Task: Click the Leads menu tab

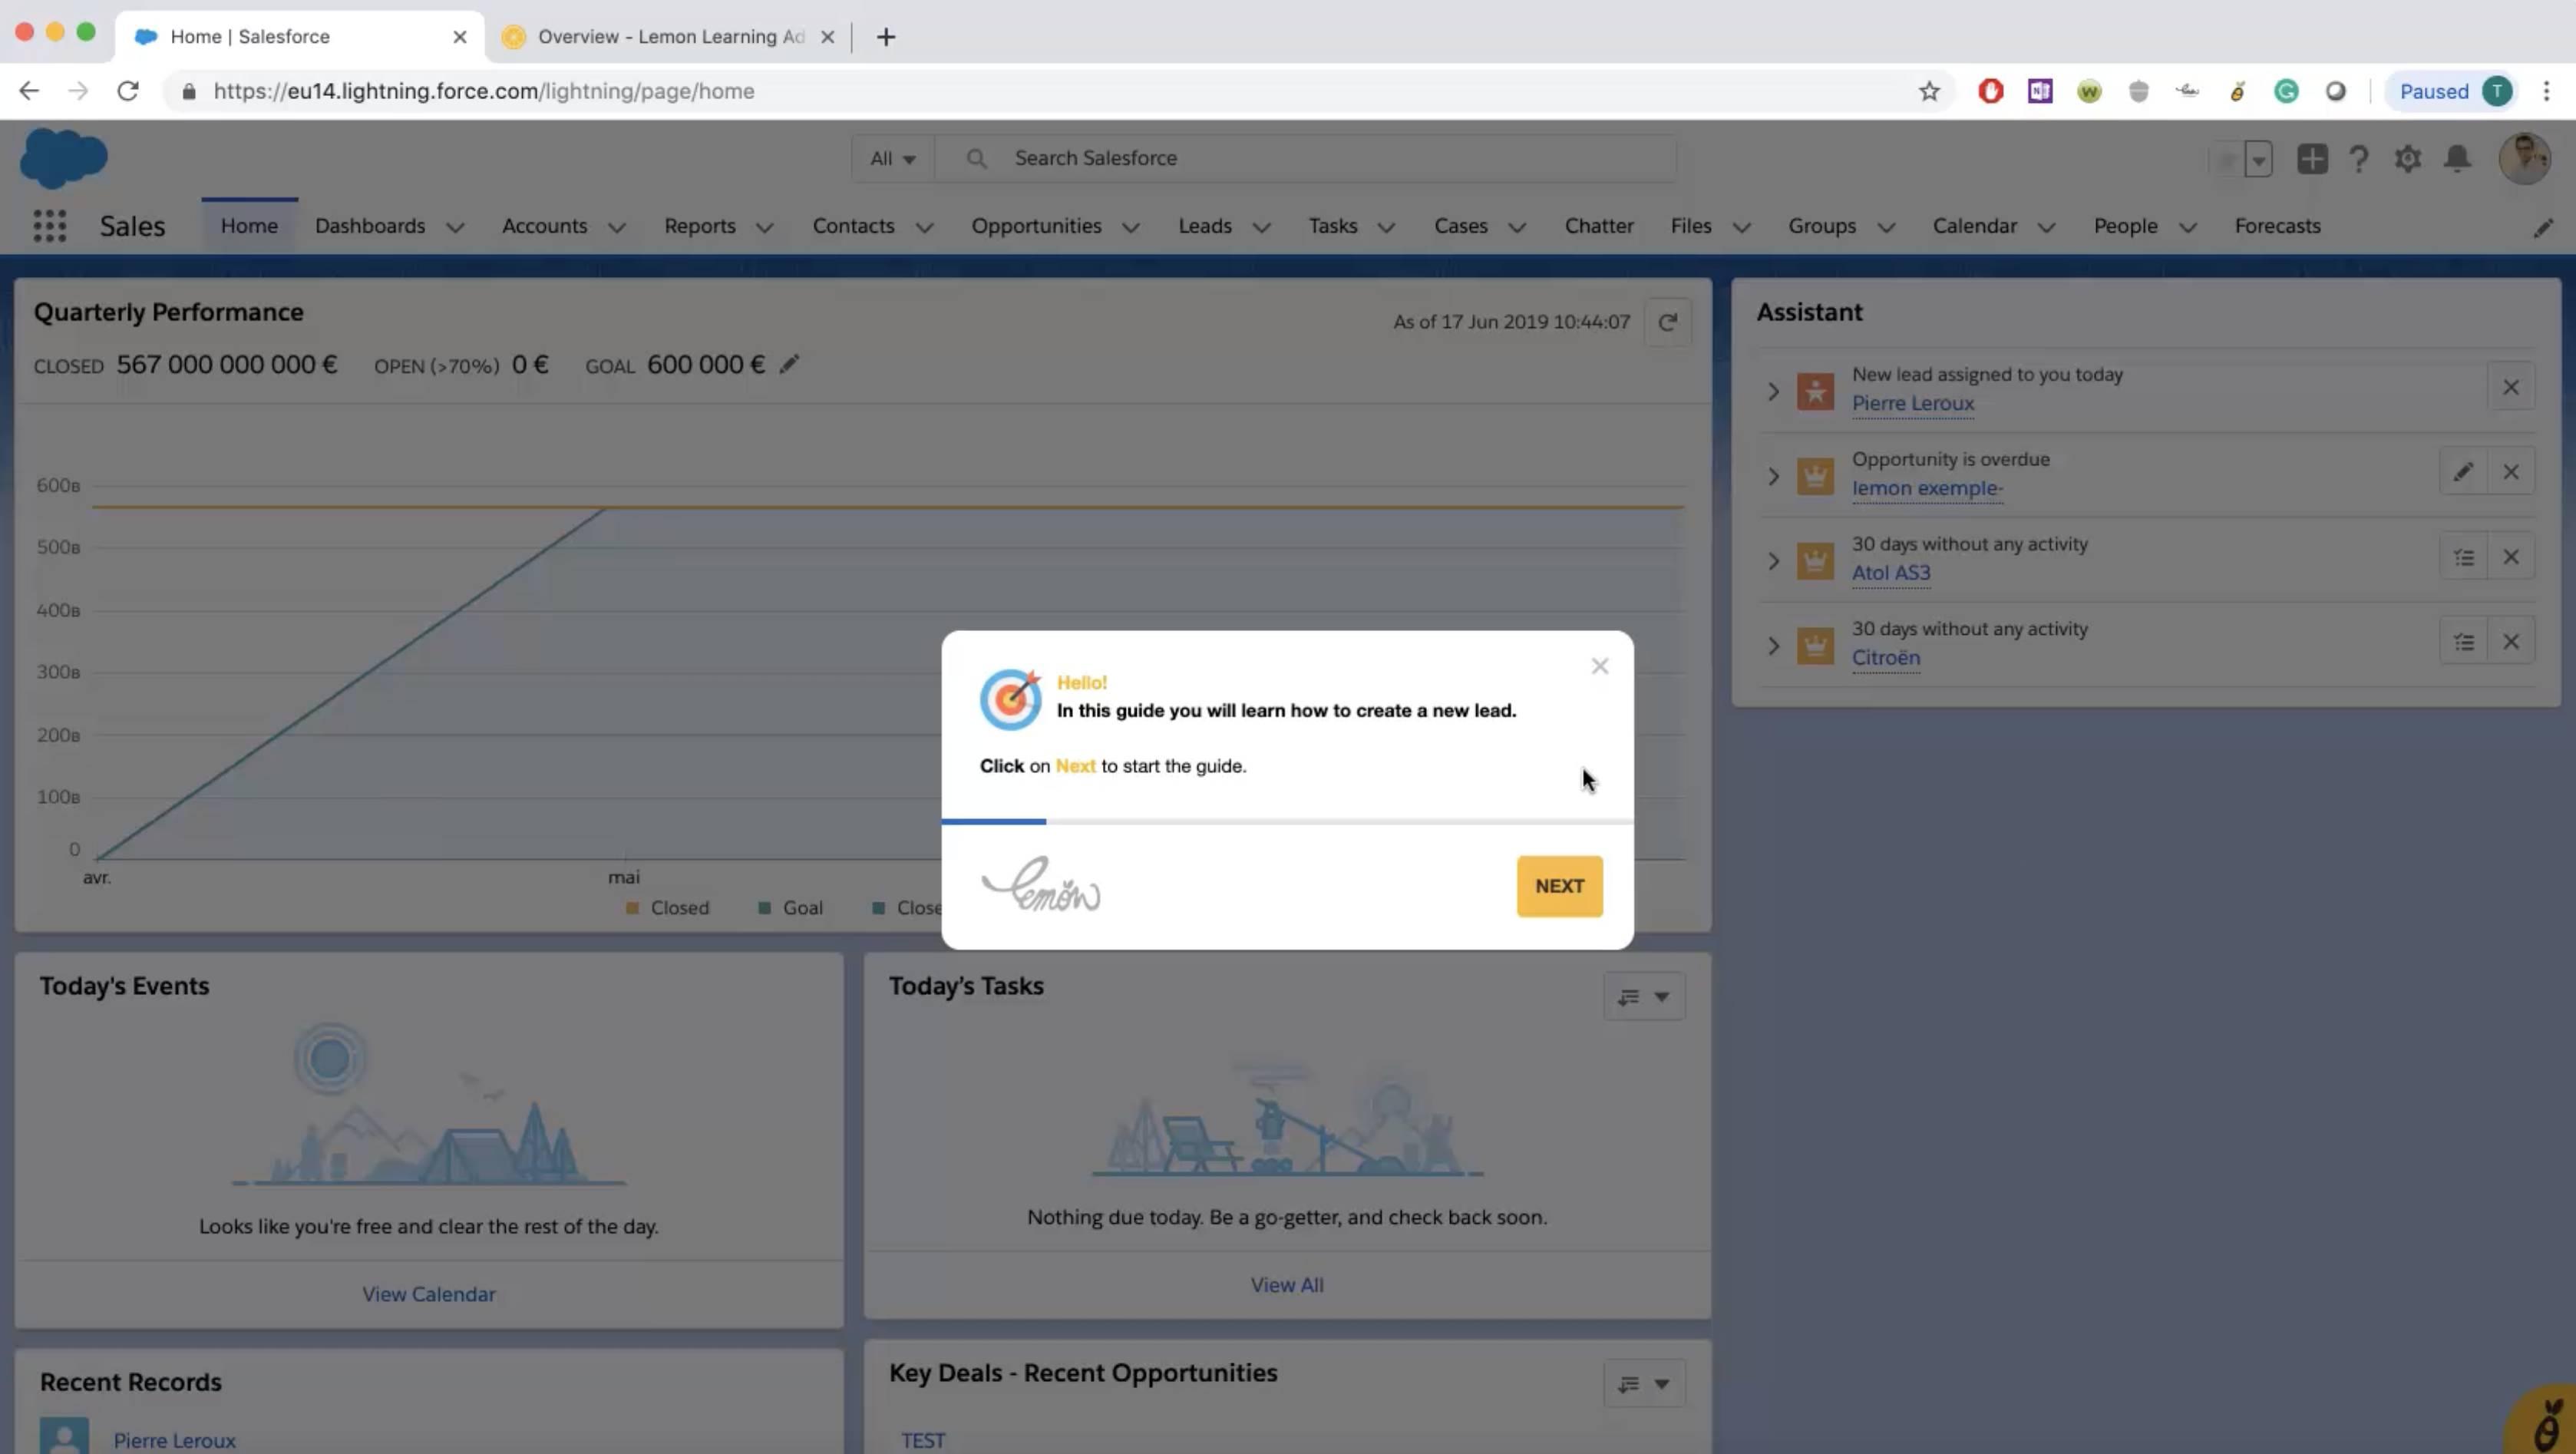Action: (1205, 225)
